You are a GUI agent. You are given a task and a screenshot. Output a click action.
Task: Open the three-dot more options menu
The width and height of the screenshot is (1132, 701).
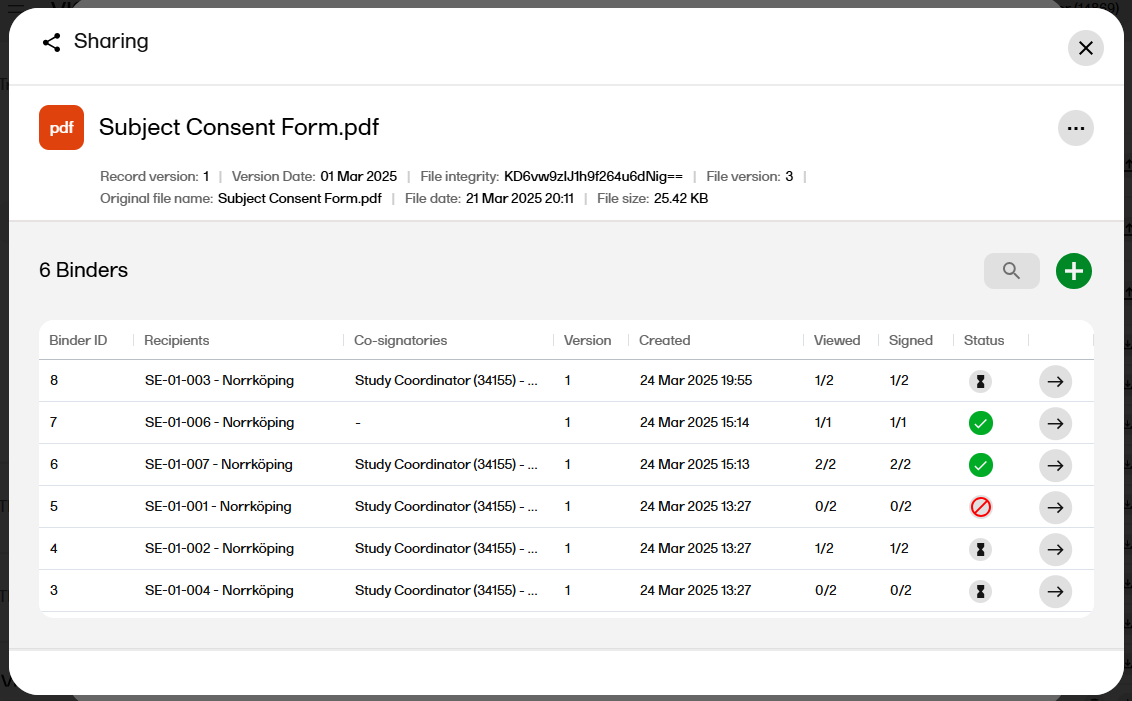(x=1075, y=128)
